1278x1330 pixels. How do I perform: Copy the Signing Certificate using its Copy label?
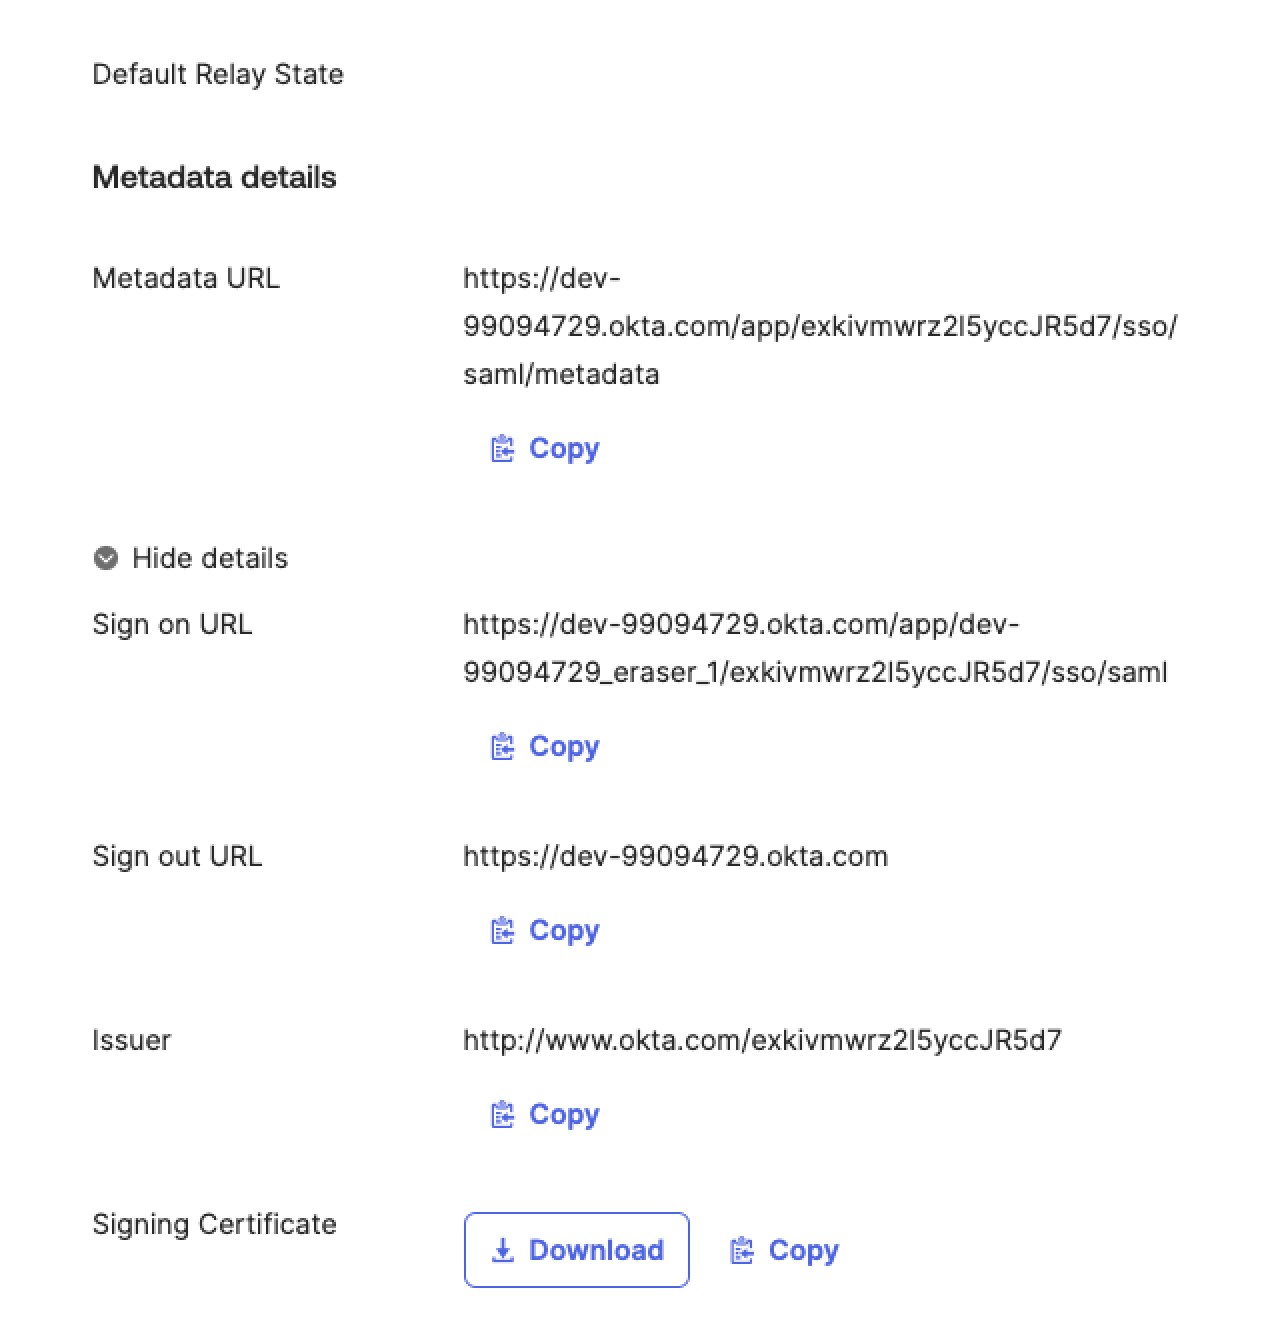tap(804, 1250)
